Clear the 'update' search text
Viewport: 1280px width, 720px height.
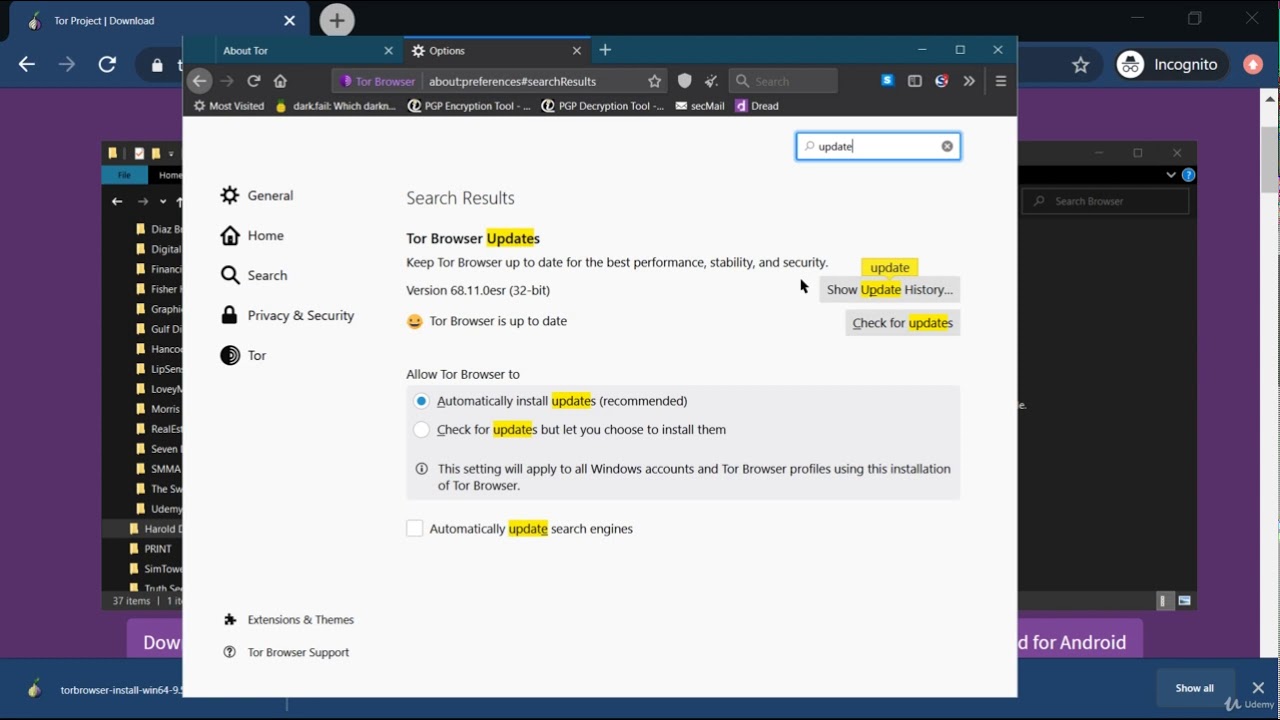[947, 146]
